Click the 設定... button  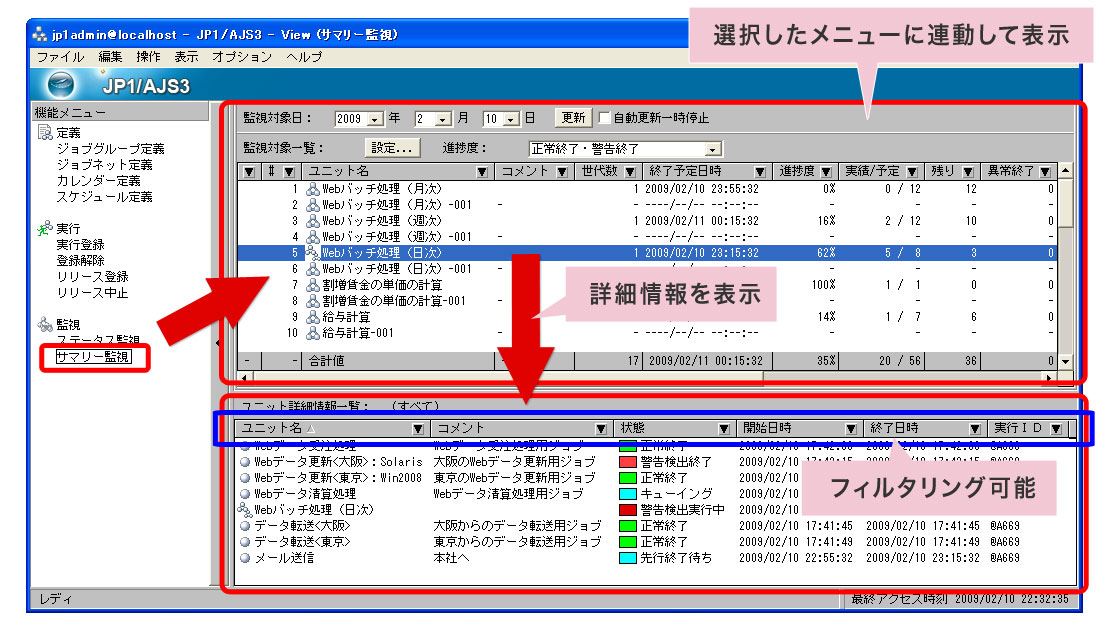coord(392,148)
